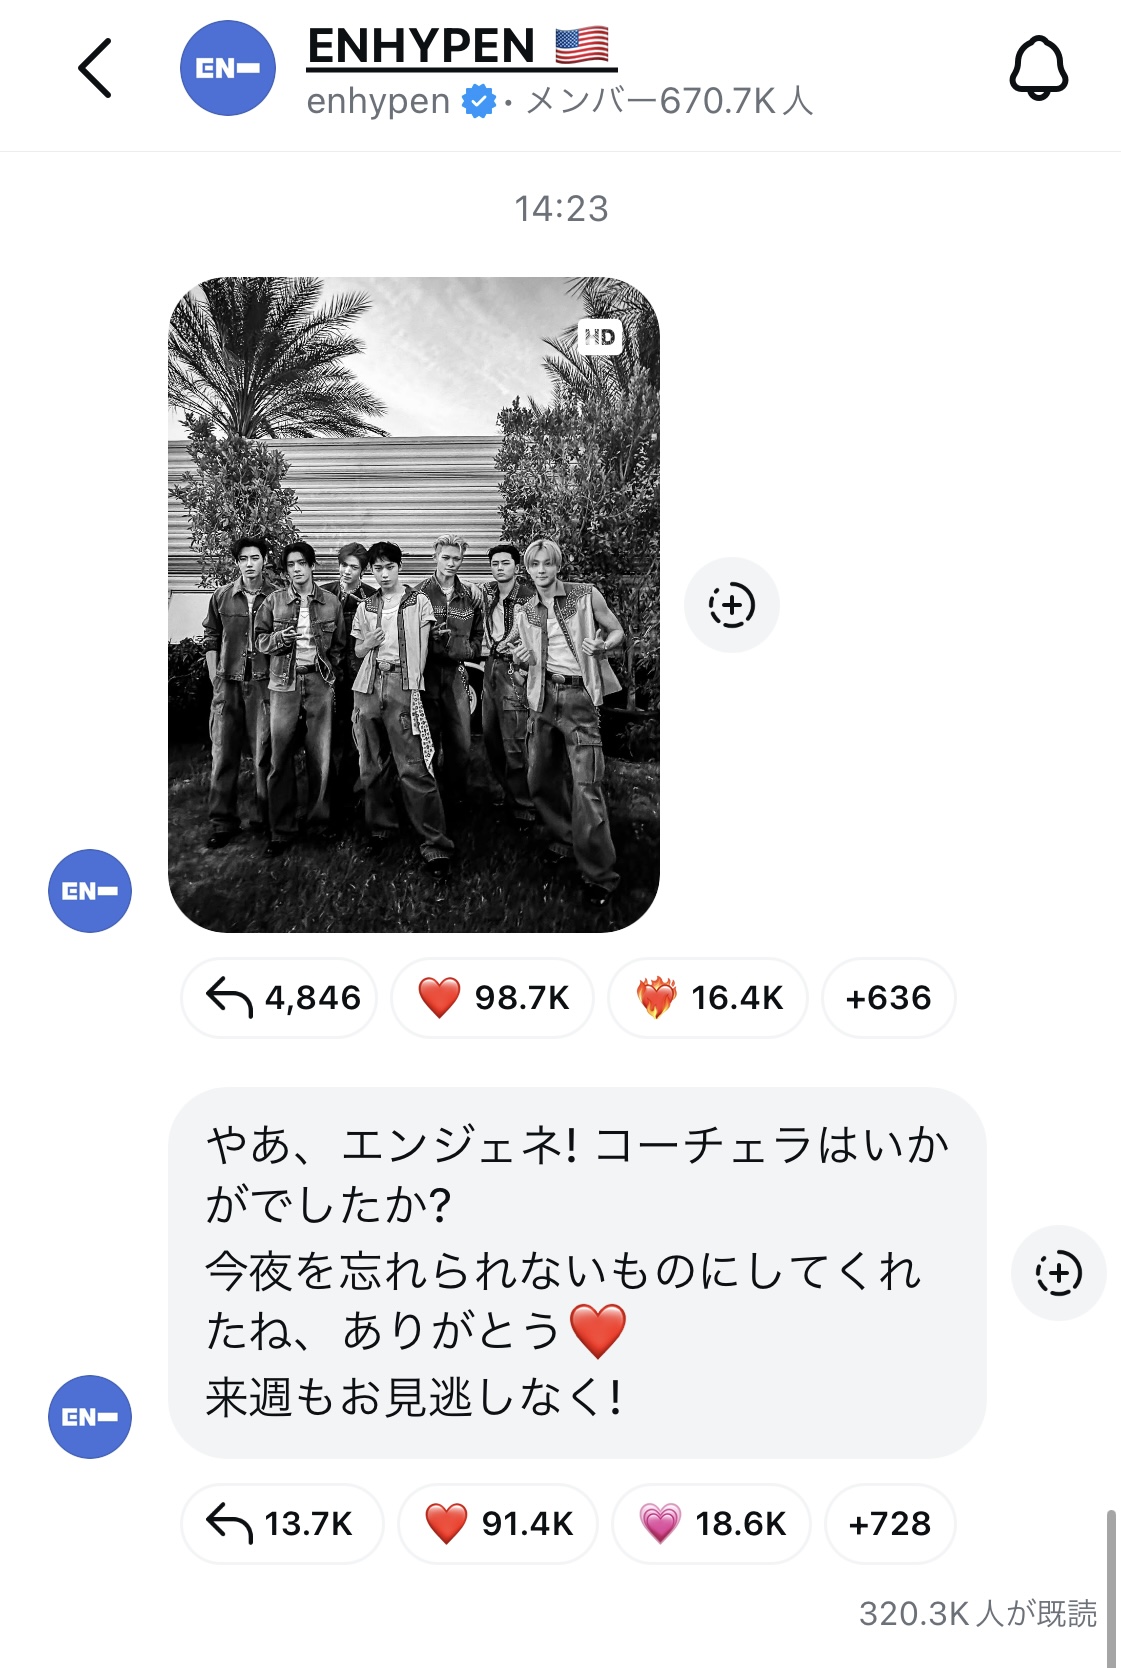Toggle burning heart reaction showing 16.4K

point(708,997)
